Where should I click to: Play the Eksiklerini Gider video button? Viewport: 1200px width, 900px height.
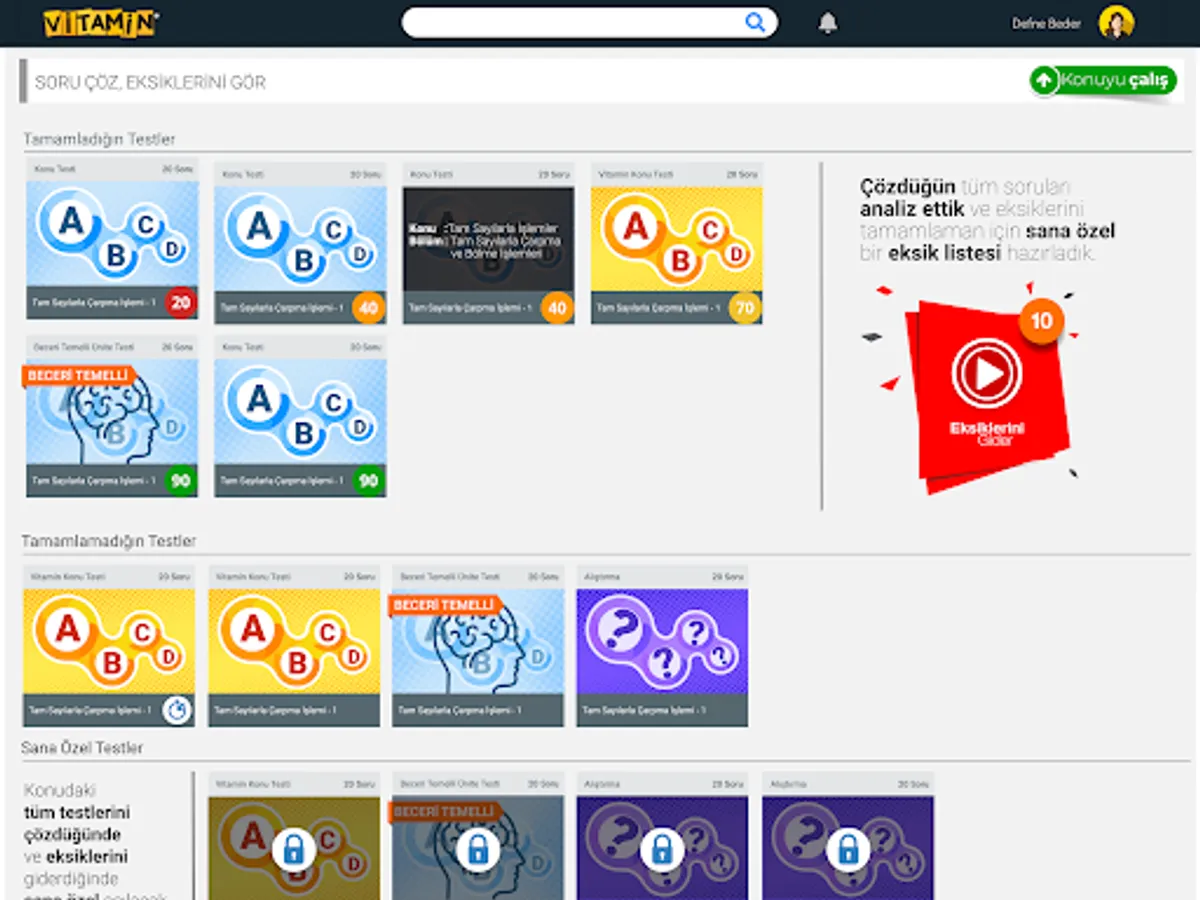click(x=987, y=373)
